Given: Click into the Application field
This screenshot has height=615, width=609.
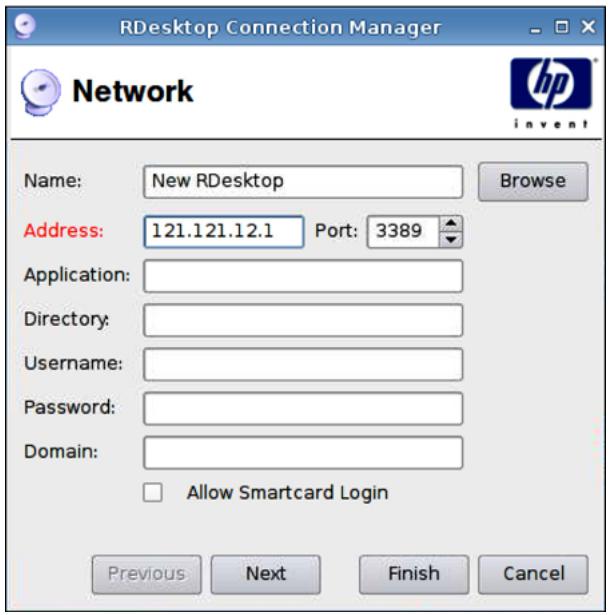Looking at the screenshot, I should tap(303, 276).
